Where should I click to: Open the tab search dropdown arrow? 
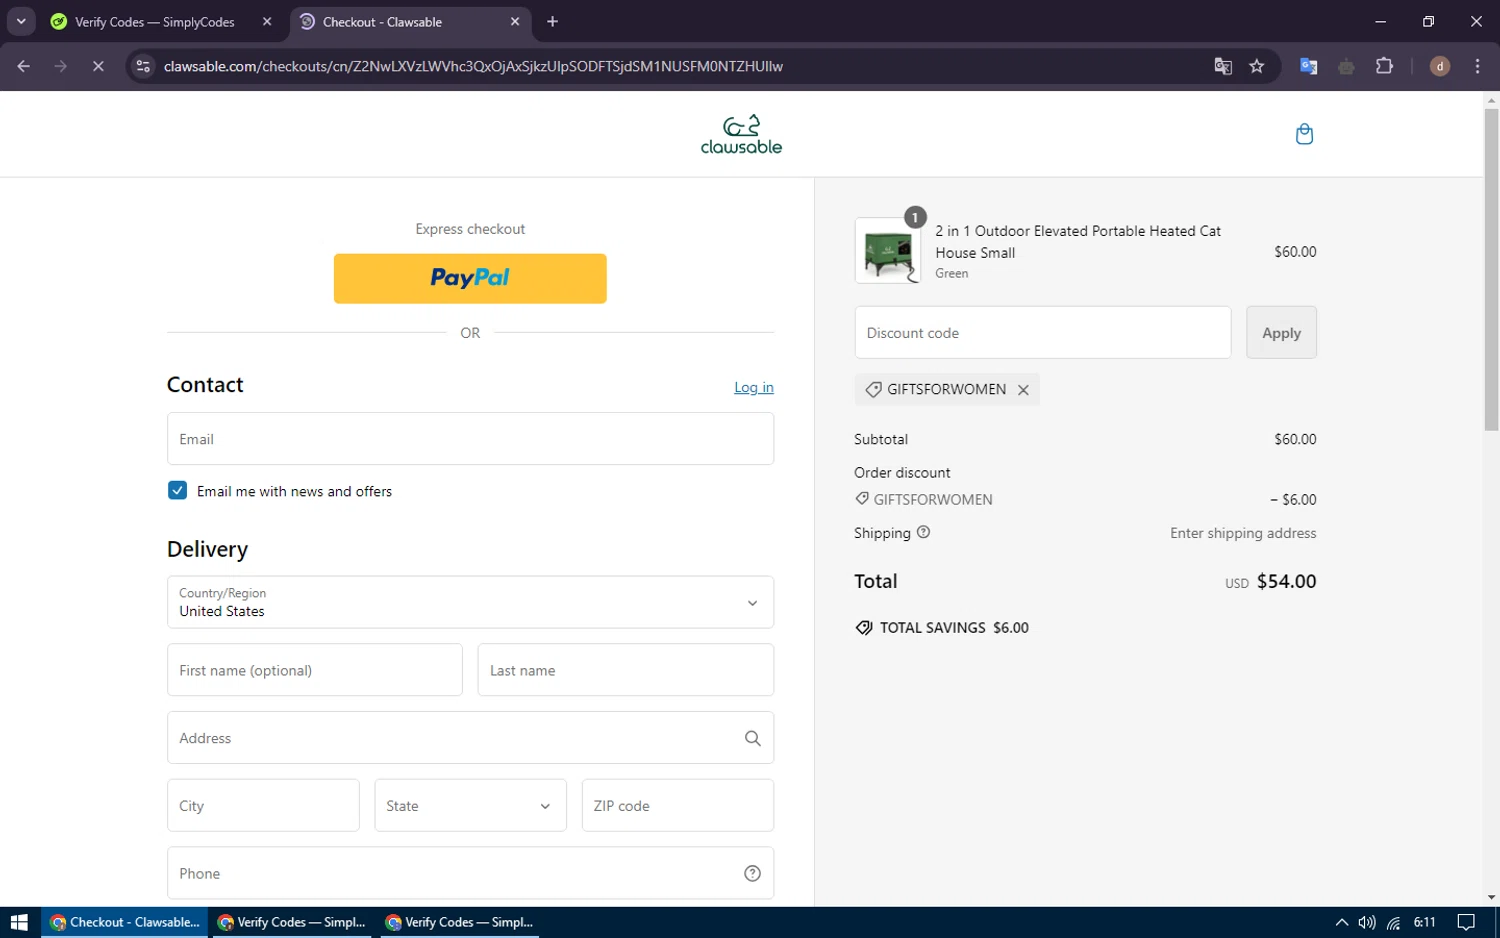coord(21,21)
